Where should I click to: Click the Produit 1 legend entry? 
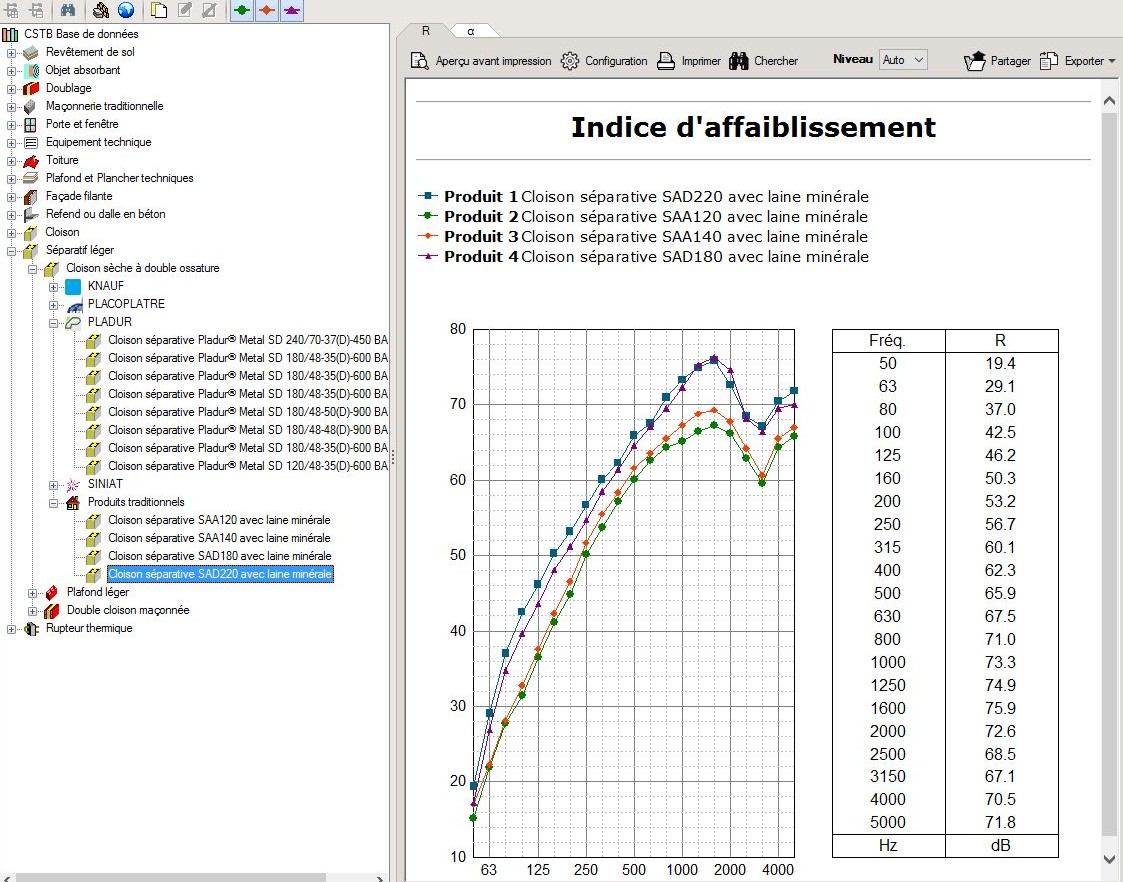pos(643,196)
